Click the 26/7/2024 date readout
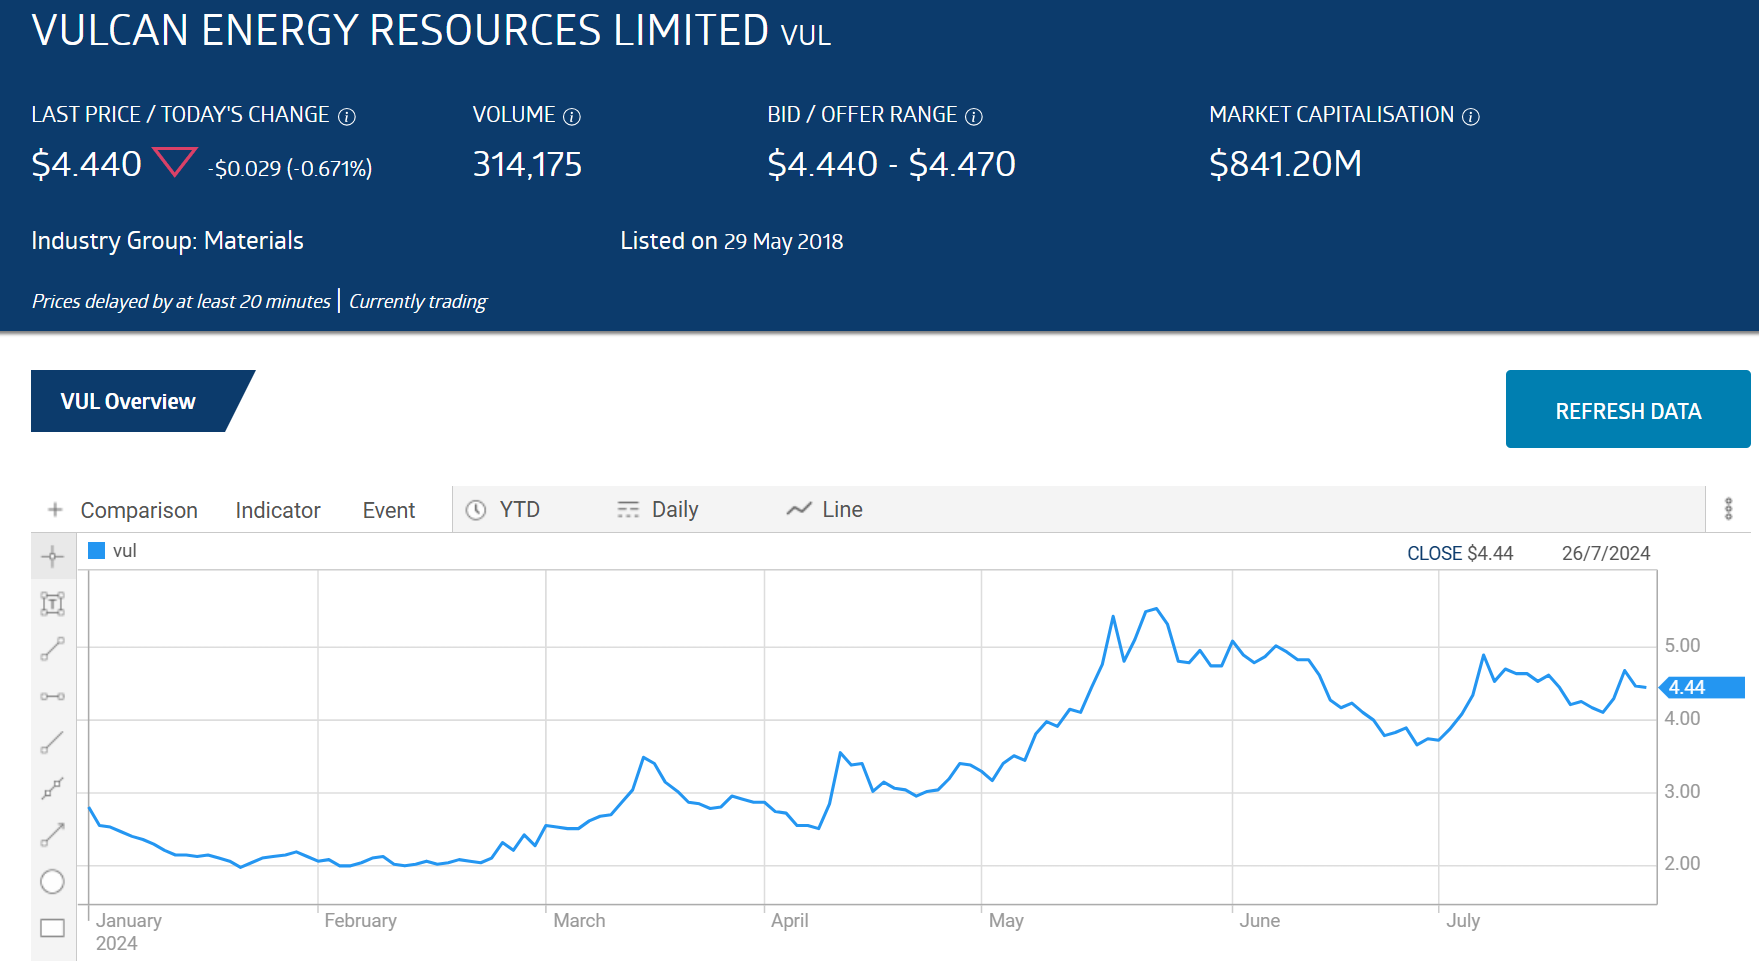 tap(1606, 553)
